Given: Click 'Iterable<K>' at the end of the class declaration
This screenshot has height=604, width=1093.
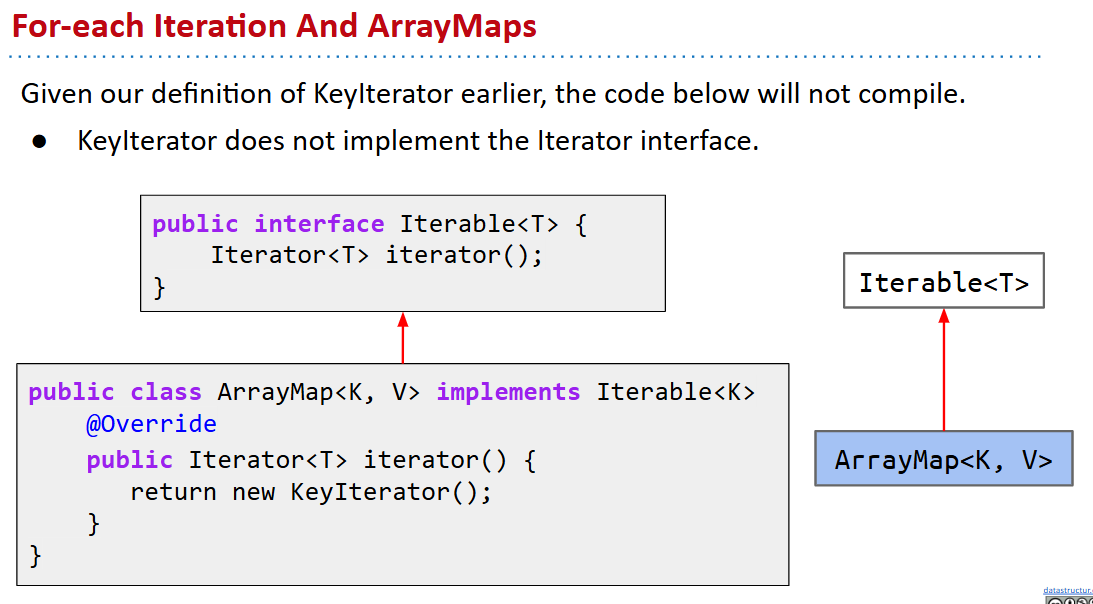Looking at the screenshot, I should (676, 392).
